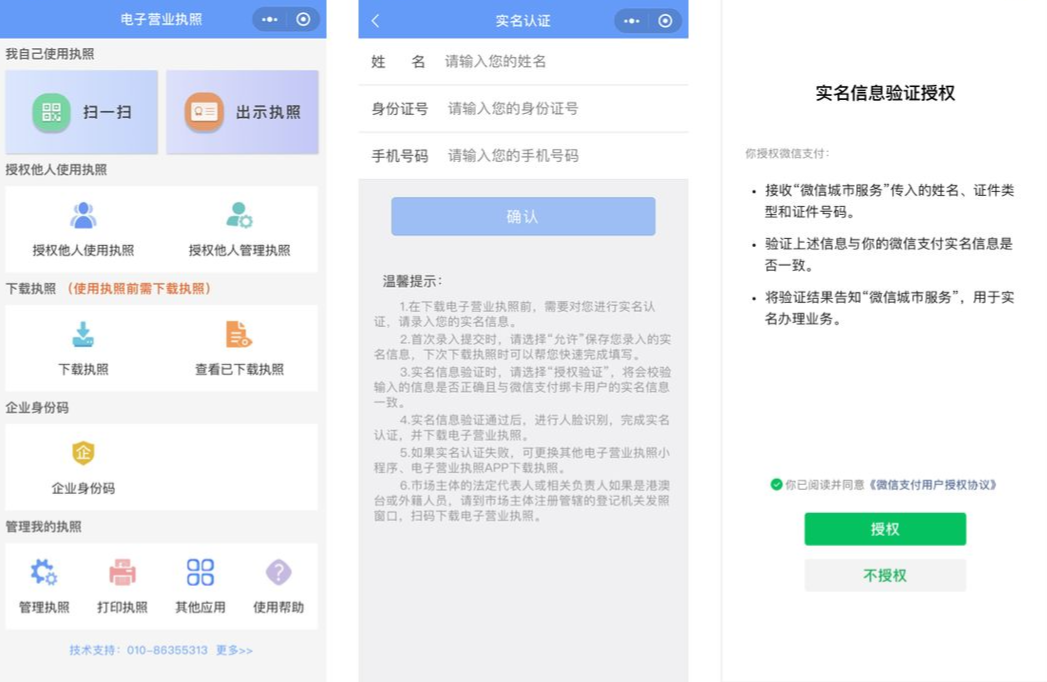Open 其他应用 grid icon
The height and width of the screenshot is (682, 1047).
click(200, 572)
